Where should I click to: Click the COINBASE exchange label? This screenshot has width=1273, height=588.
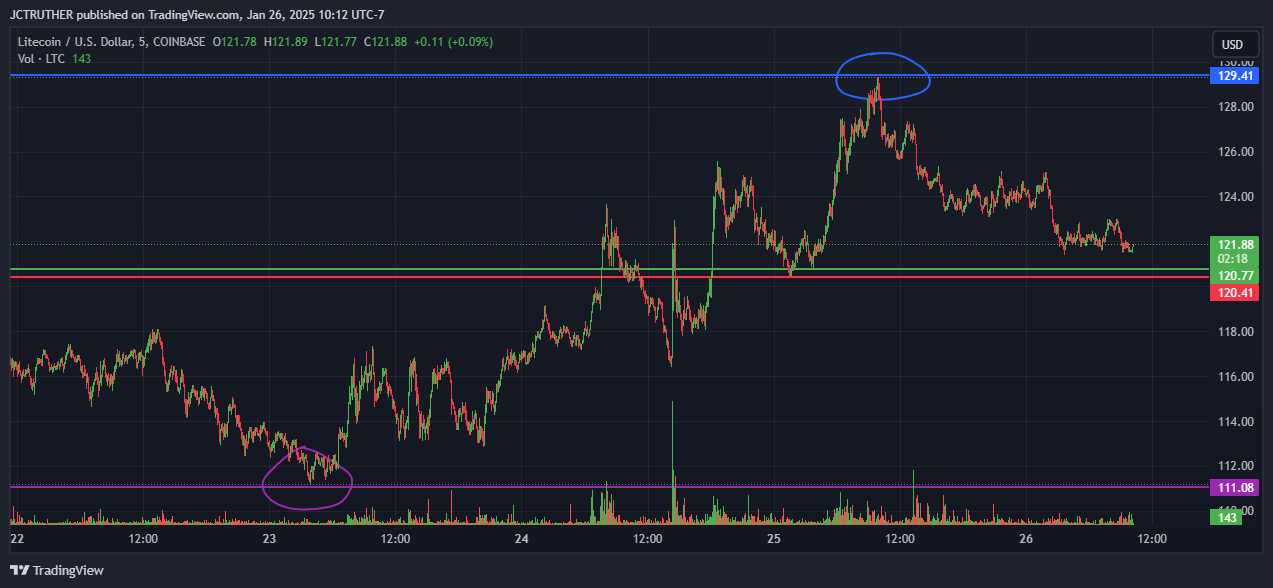[x=178, y=42]
